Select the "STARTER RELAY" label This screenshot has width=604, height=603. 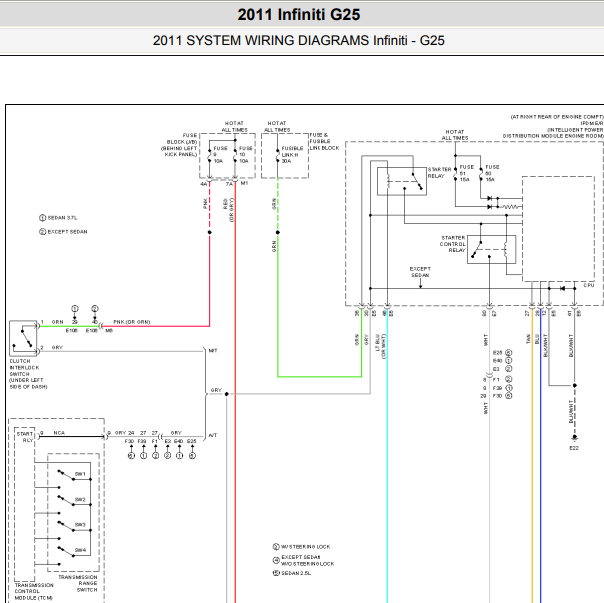[x=439, y=173]
